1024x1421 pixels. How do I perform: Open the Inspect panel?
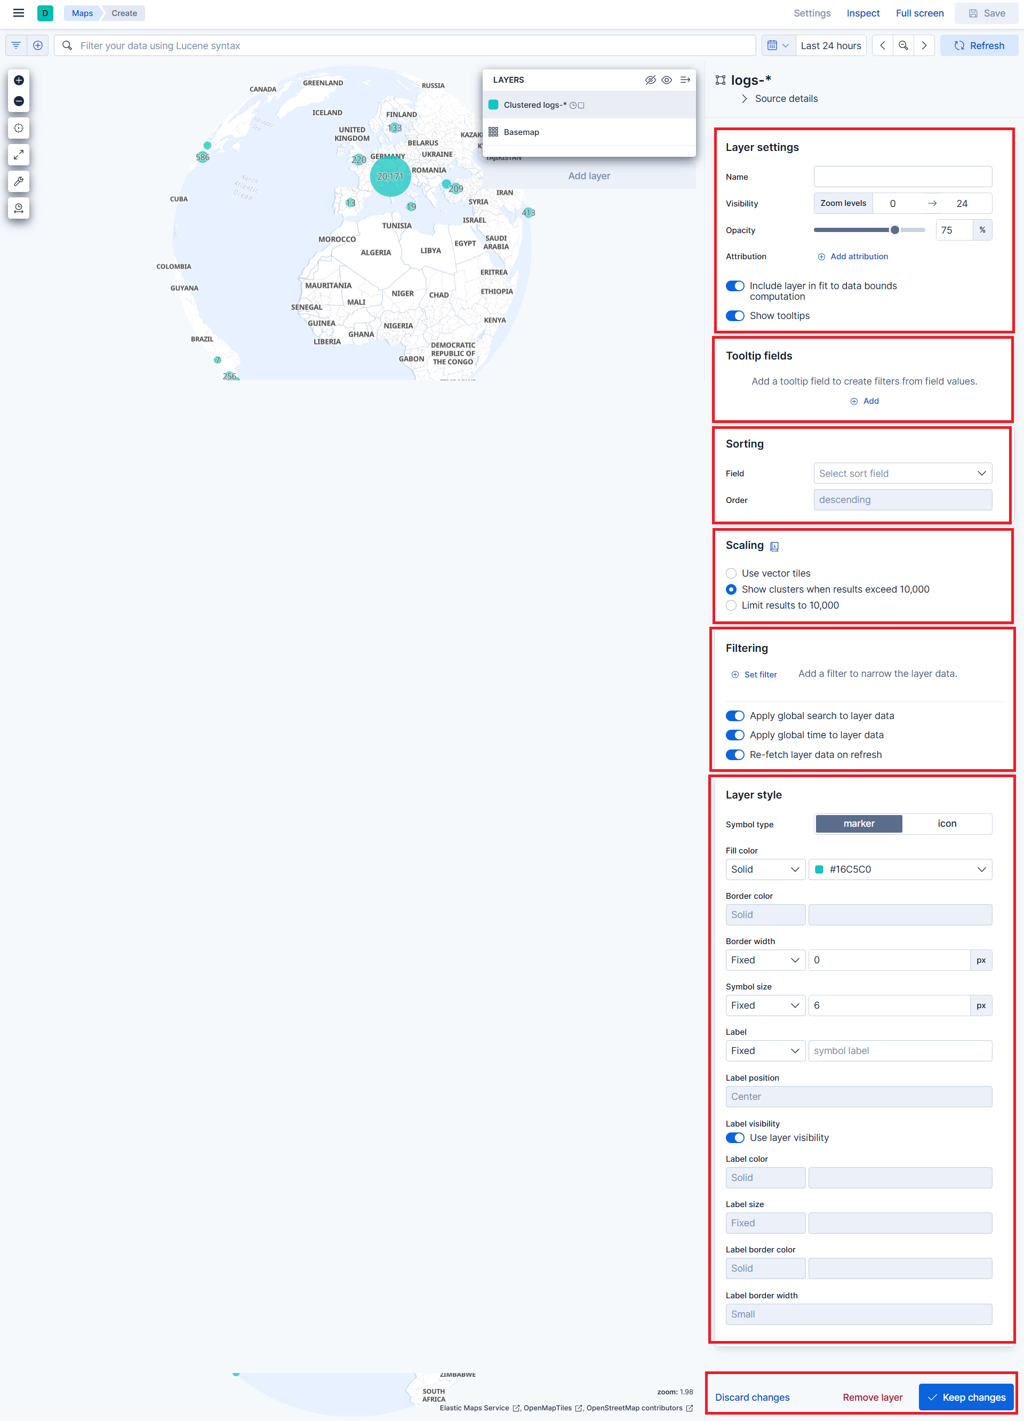click(863, 13)
